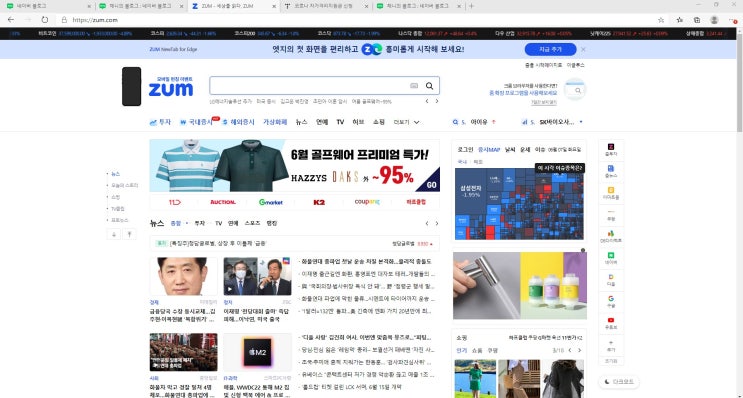743x398 pixels.
Task: Advance the 쇼핑 widget to the next page
Action: coord(579,351)
